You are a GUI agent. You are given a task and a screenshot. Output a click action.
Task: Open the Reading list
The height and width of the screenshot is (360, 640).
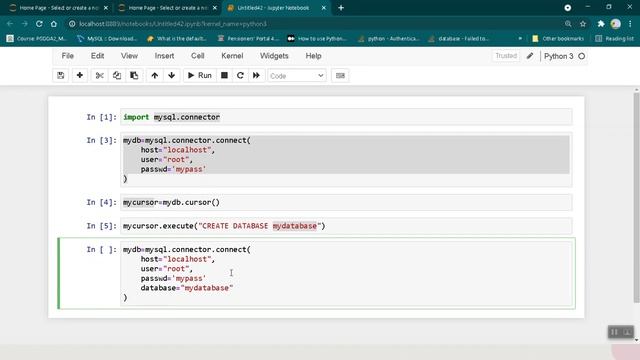[x=614, y=39]
